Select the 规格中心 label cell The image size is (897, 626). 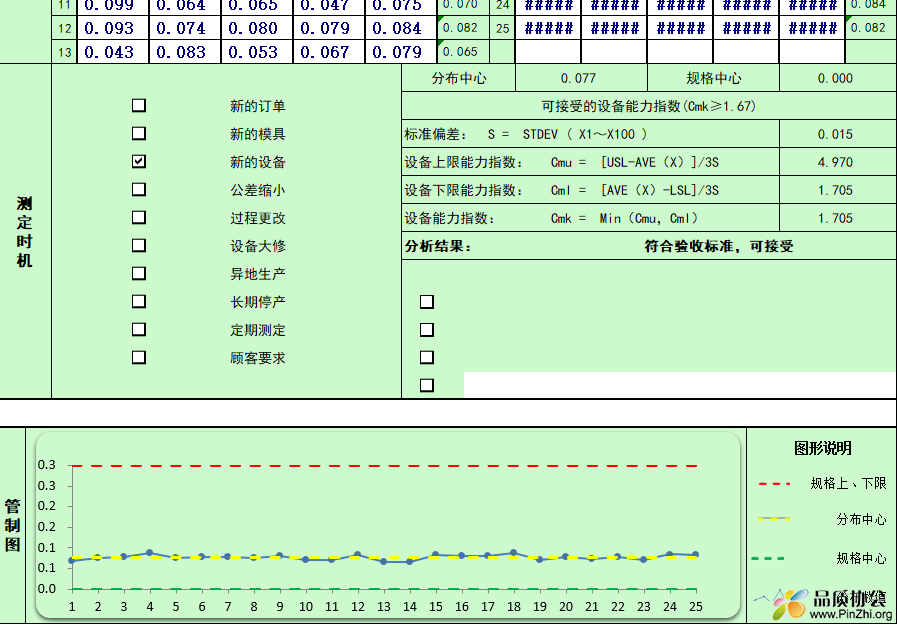(x=713, y=78)
